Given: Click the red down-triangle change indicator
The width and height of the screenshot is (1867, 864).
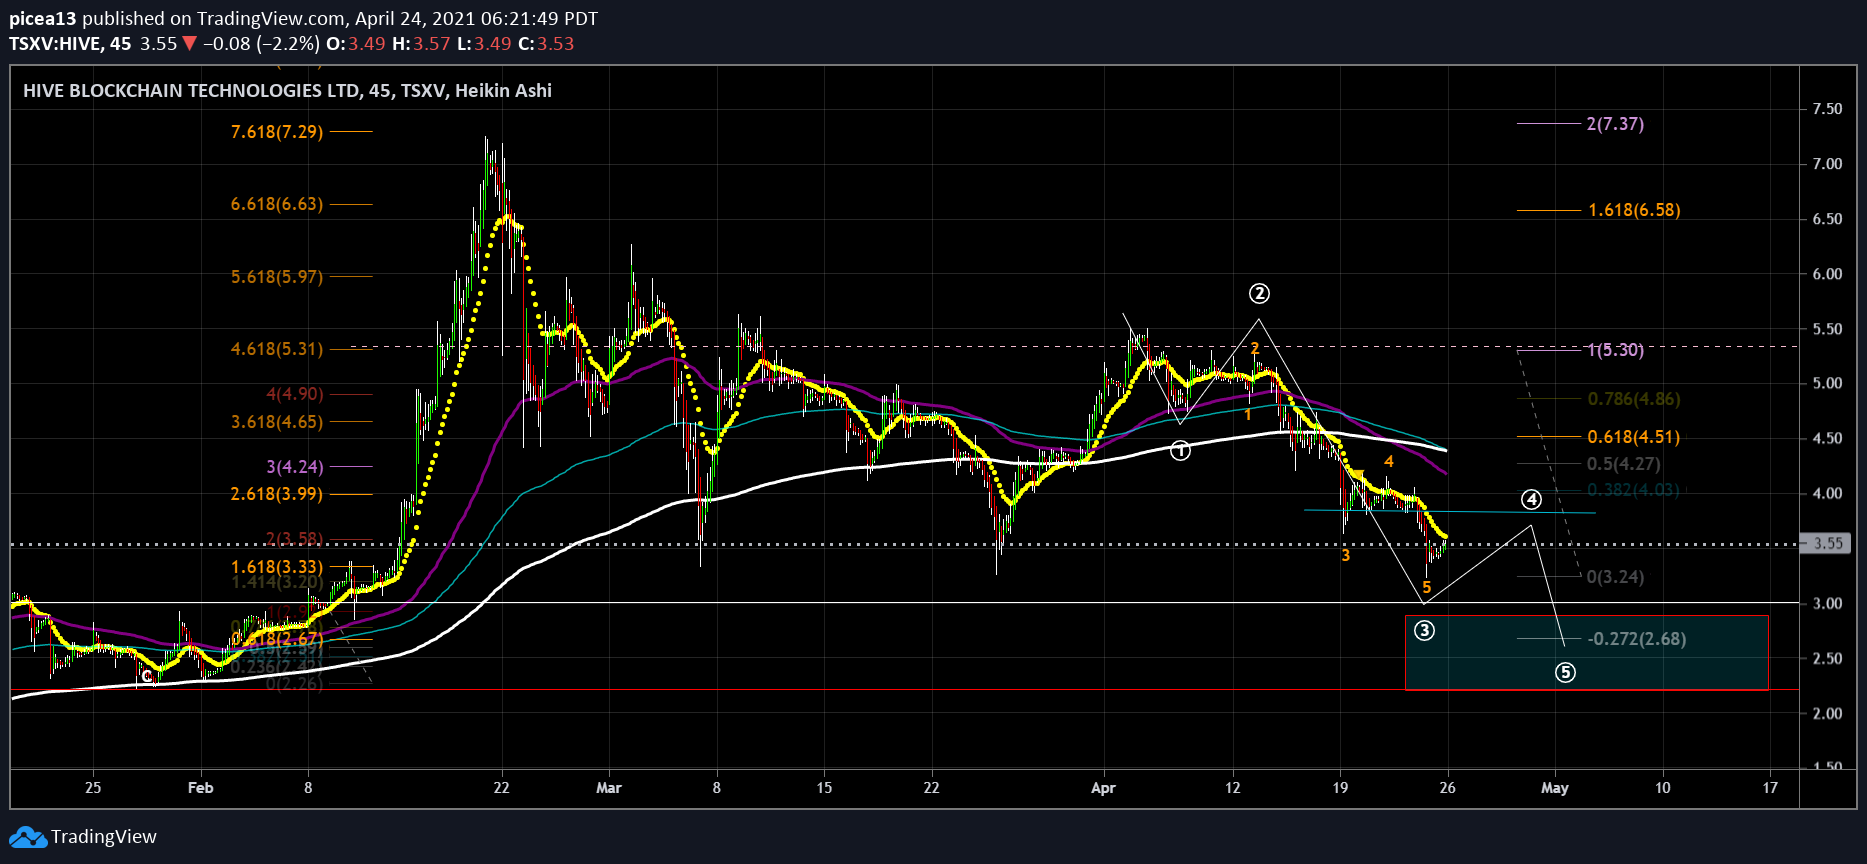Looking at the screenshot, I should (x=189, y=43).
